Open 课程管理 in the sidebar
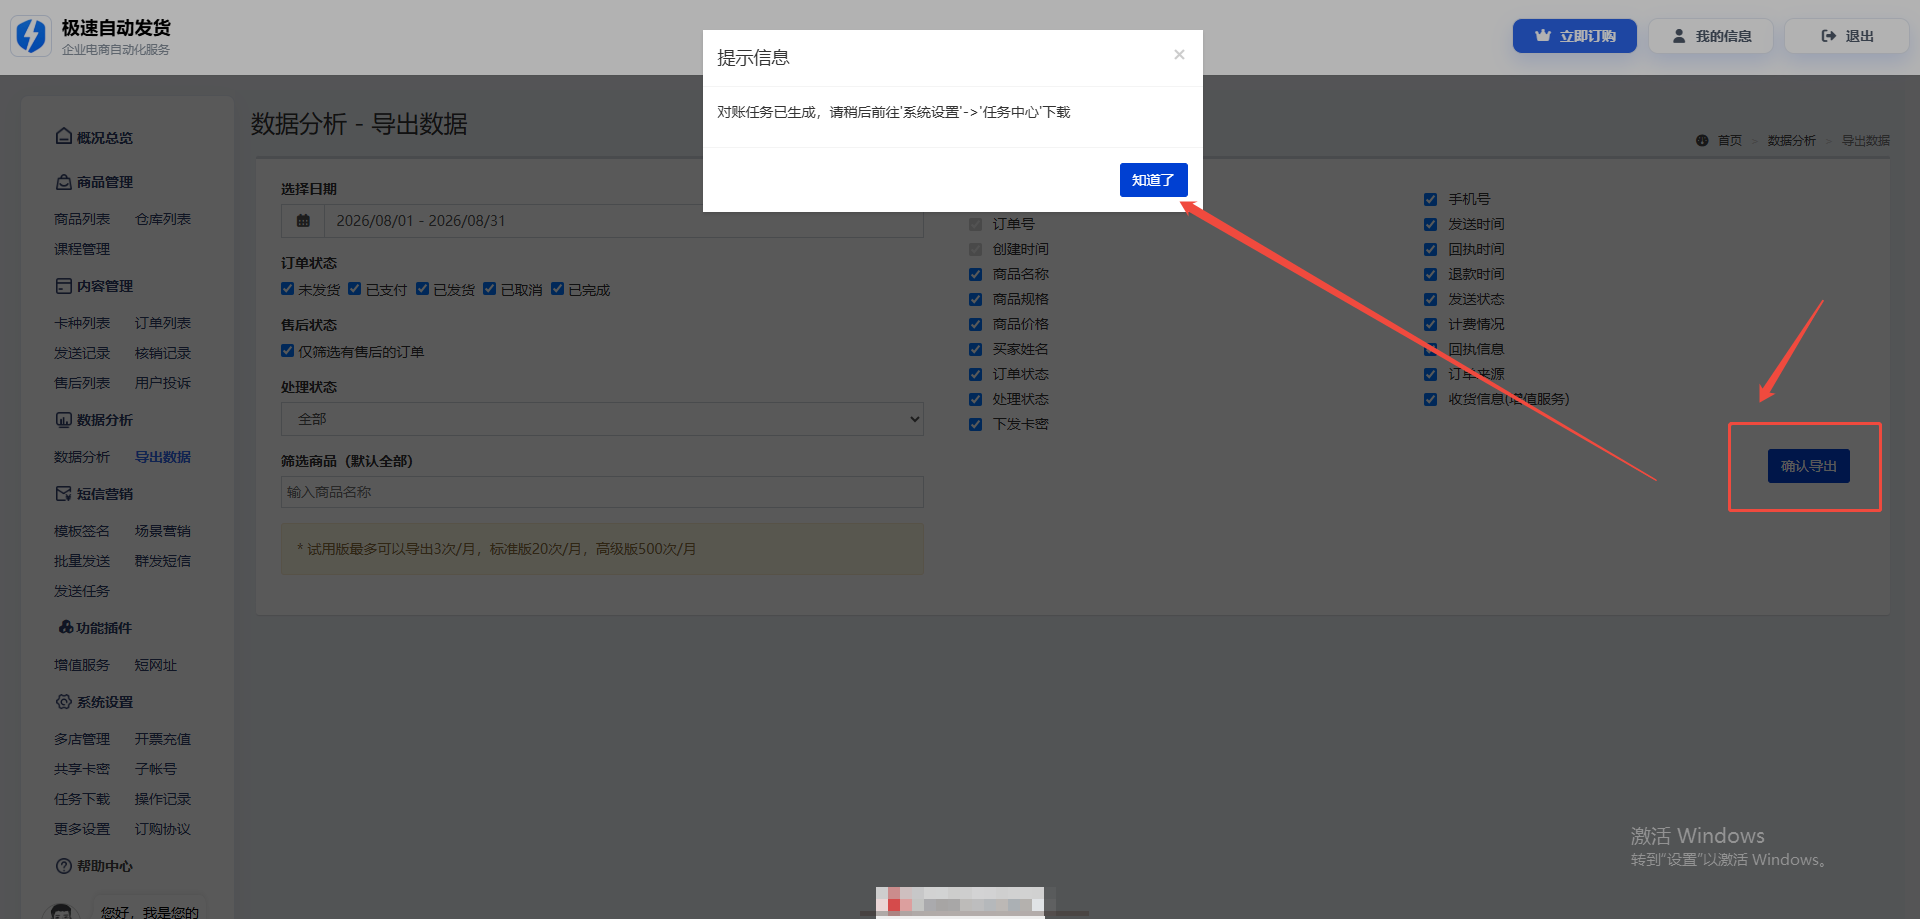 coord(82,249)
